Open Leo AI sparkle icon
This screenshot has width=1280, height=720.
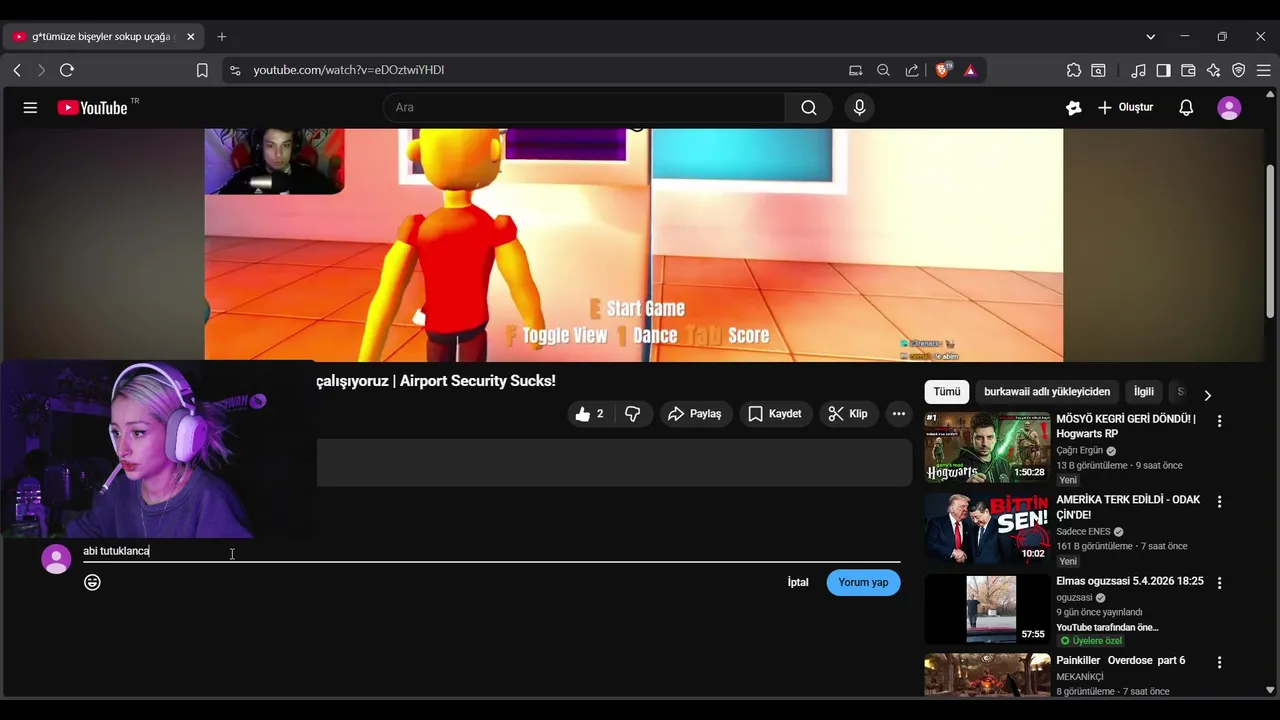pyautogui.click(x=1213, y=70)
